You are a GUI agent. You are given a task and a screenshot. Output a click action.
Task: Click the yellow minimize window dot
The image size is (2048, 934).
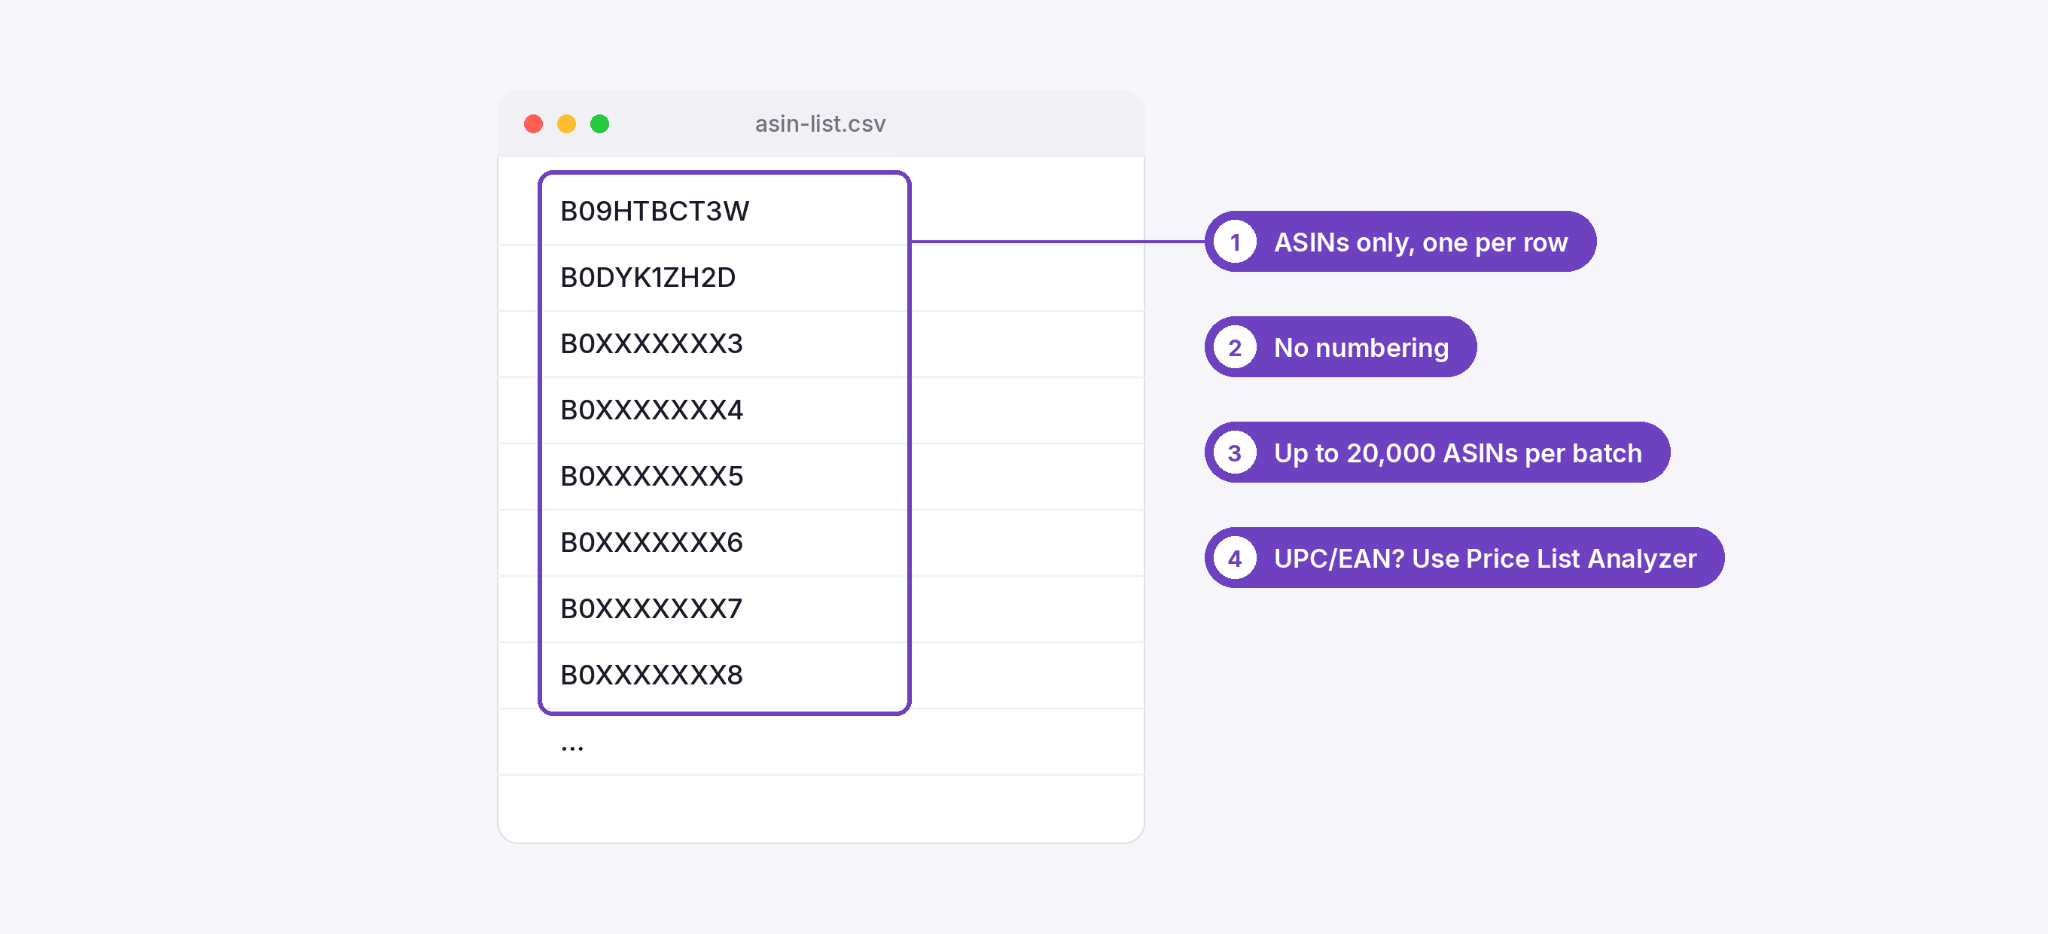[566, 124]
